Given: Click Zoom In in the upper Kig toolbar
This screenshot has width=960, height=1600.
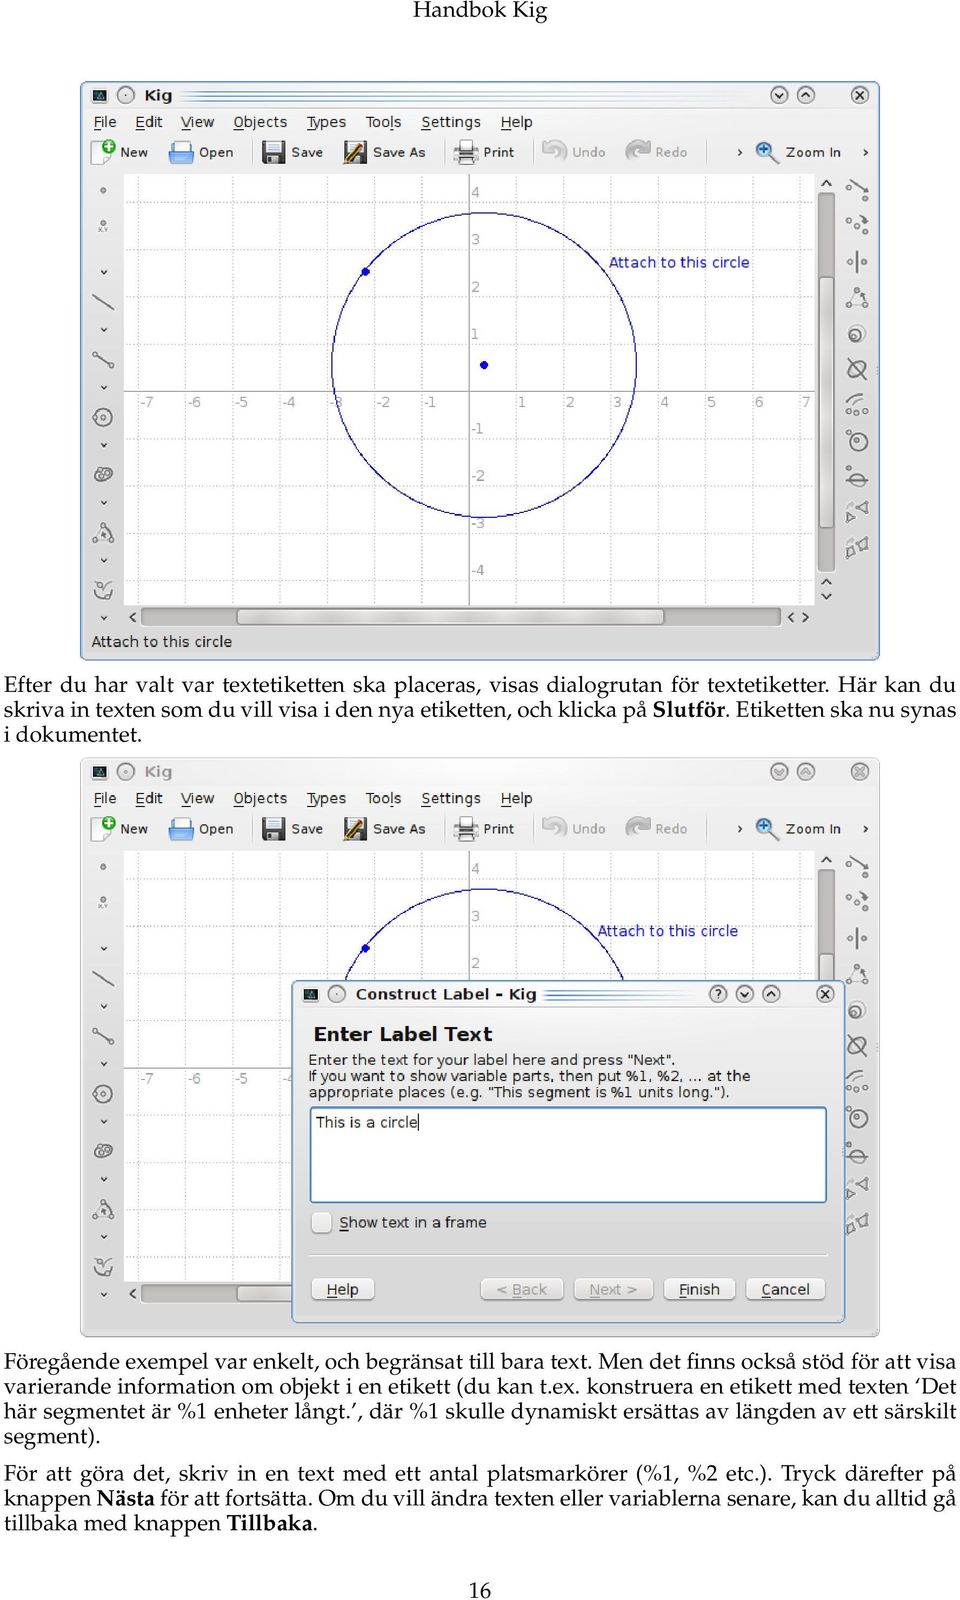Looking at the screenshot, I should (798, 152).
